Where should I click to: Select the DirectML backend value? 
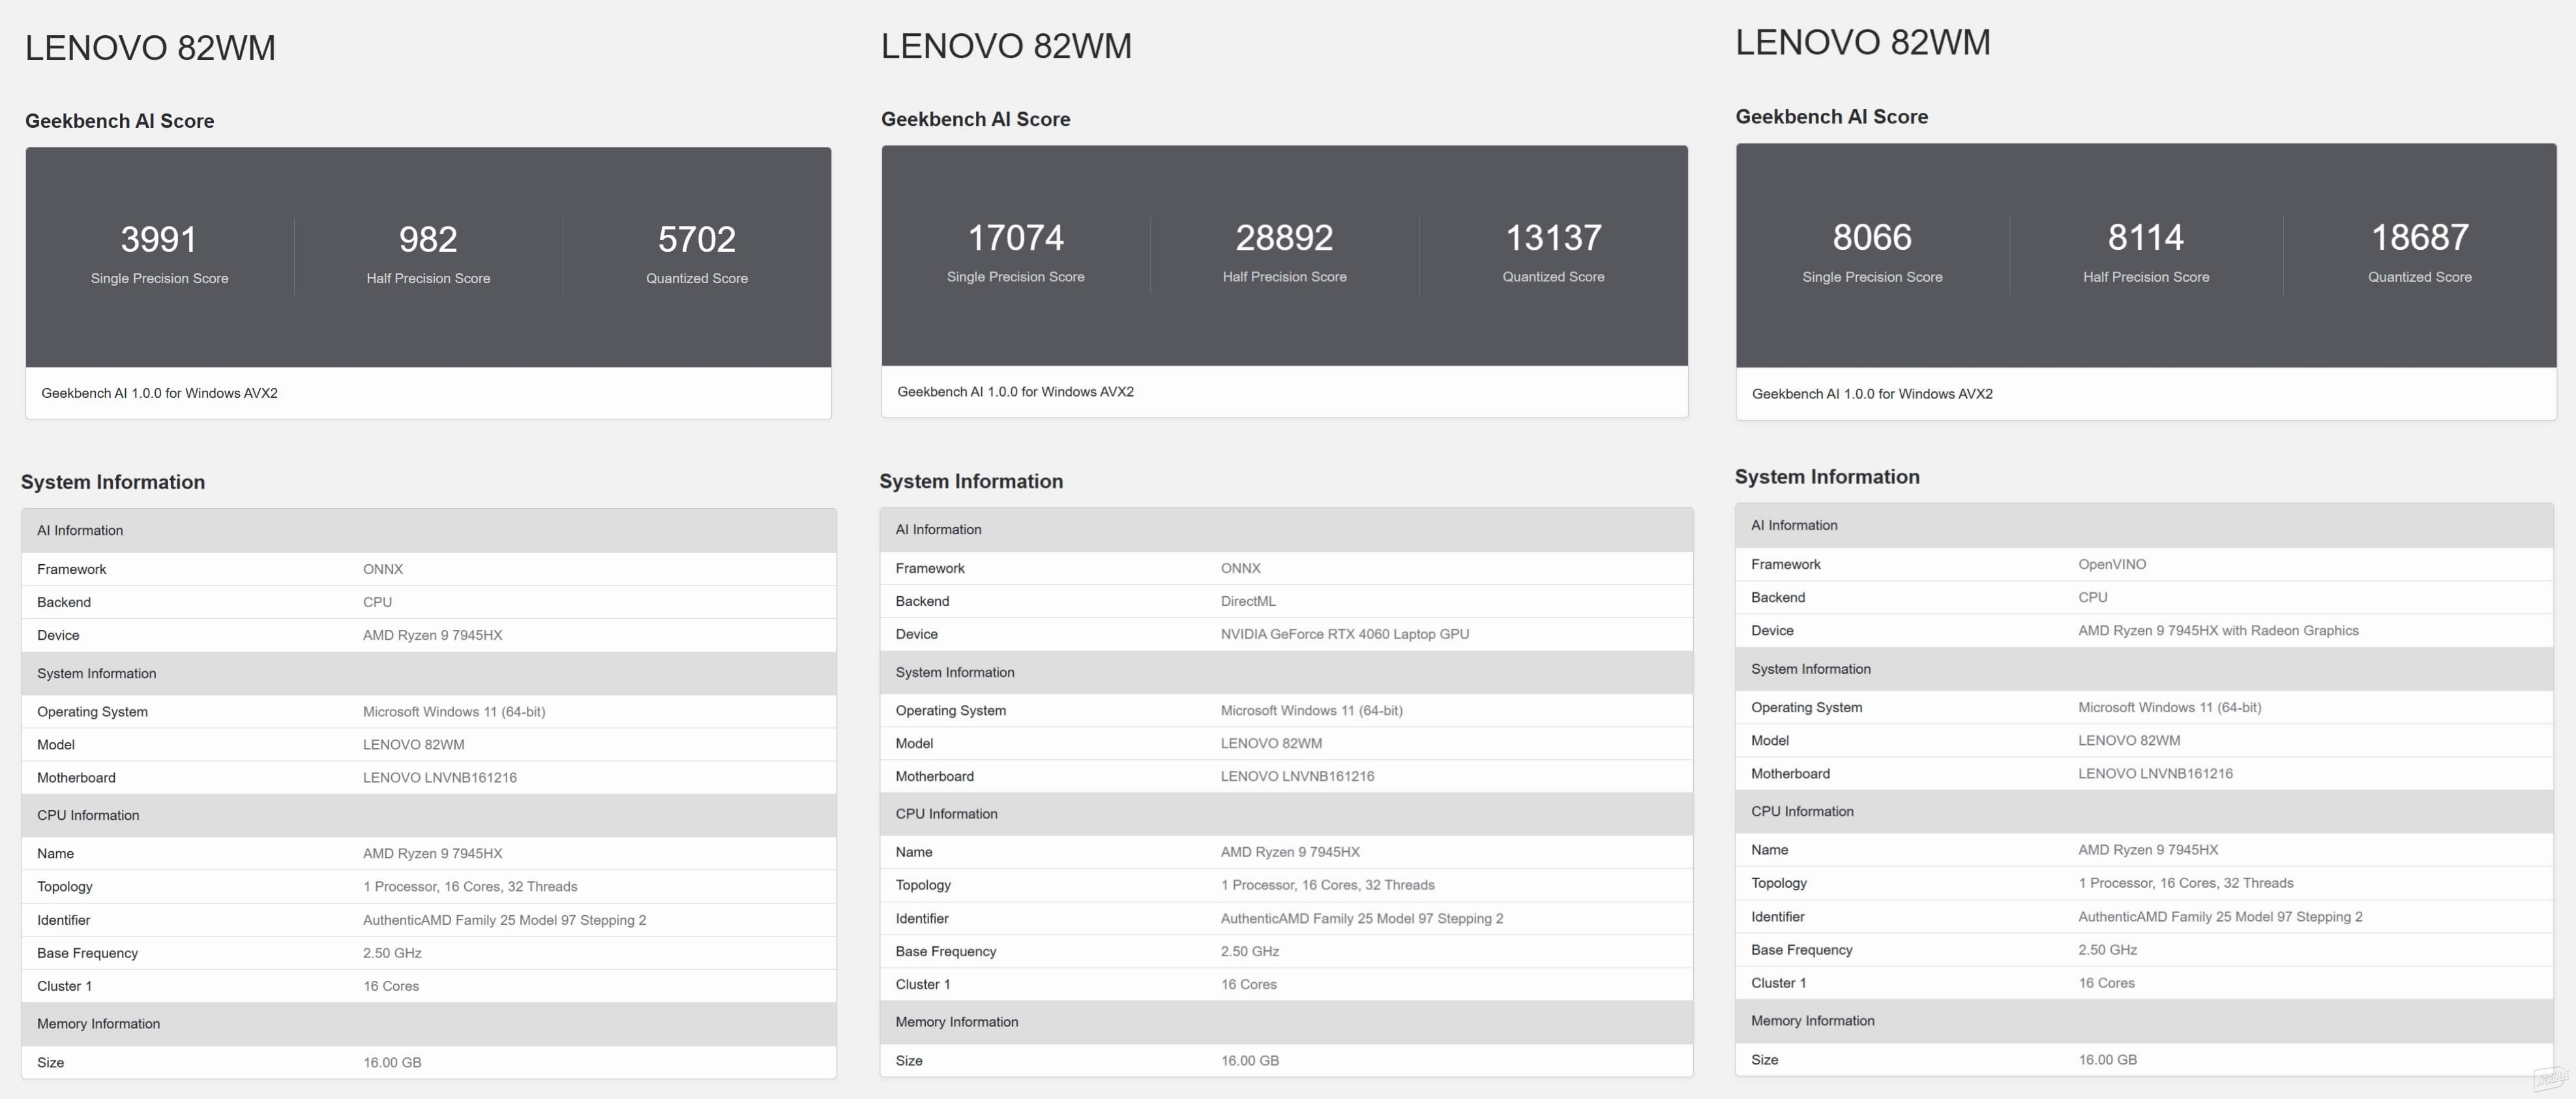pyautogui.click(x=1248, y=601)
